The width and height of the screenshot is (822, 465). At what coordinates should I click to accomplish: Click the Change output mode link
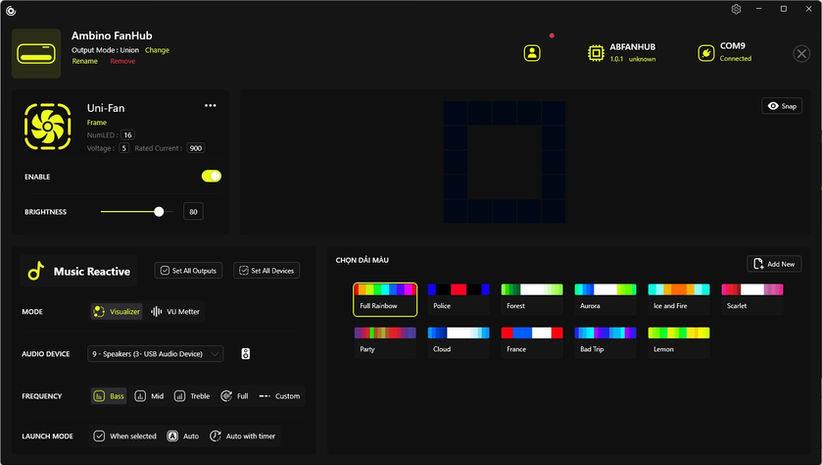157,50
